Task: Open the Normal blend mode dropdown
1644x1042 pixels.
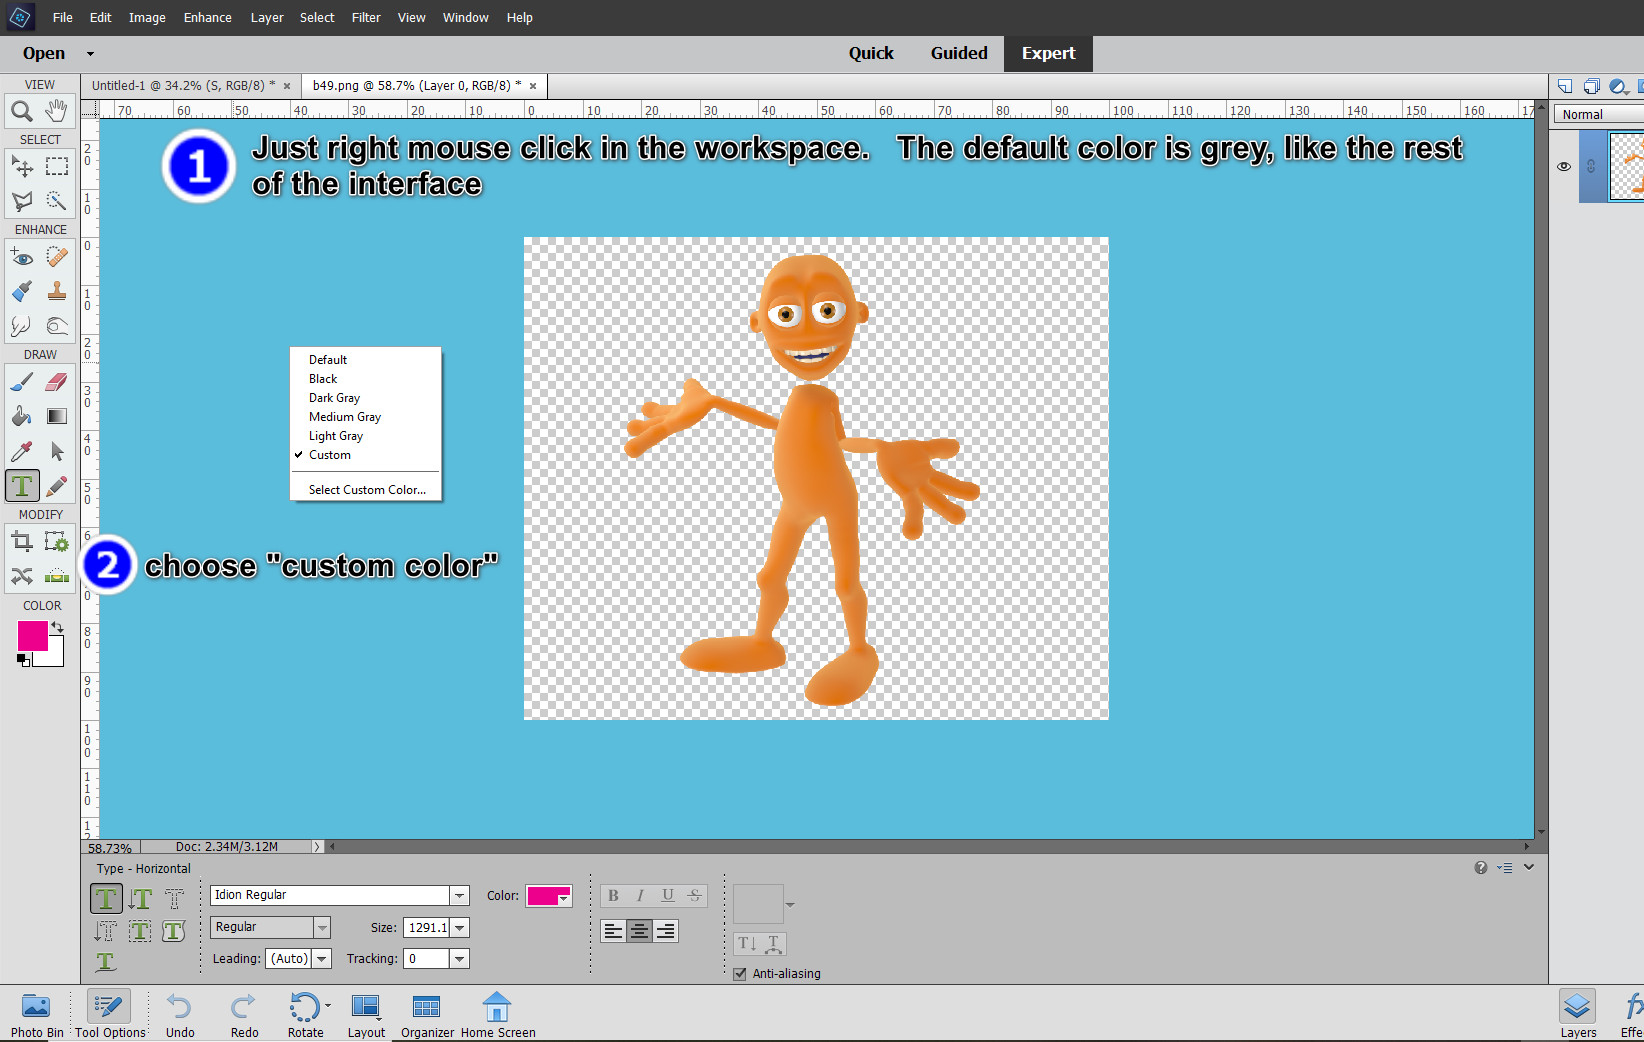Action: click(x=1598, y=115)
